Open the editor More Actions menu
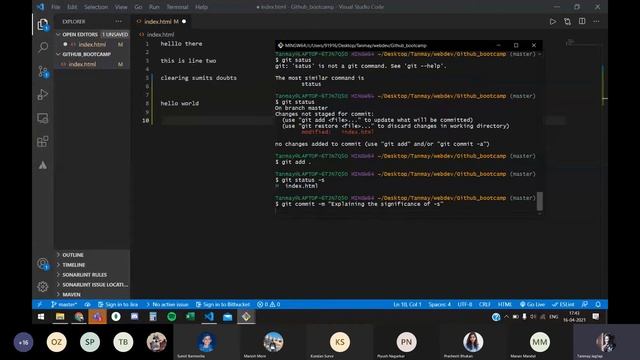The height and width of the screenshot is (360, 640). [x=596, y=21]
